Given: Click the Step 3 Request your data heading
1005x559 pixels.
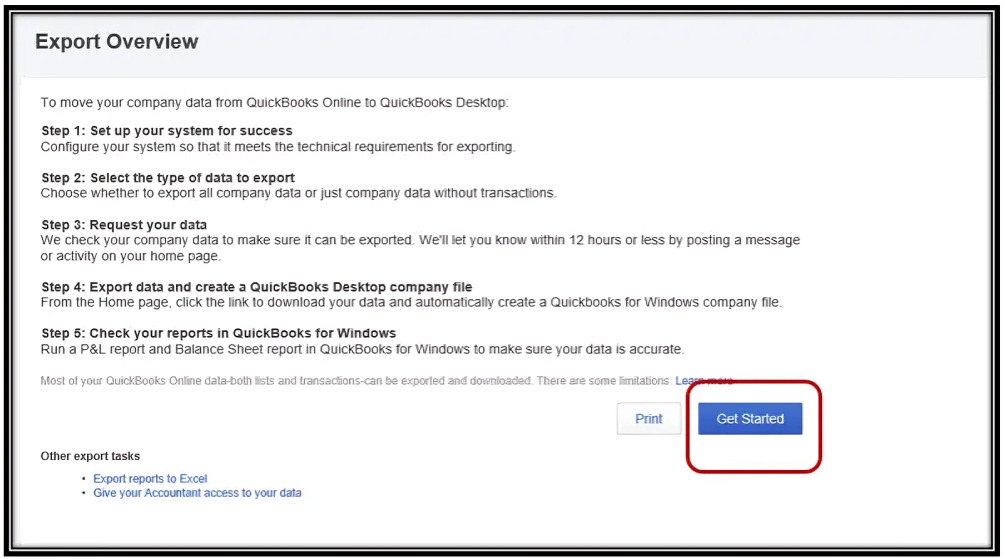Looking at the screenshot, I should click(x=124, y=225).
